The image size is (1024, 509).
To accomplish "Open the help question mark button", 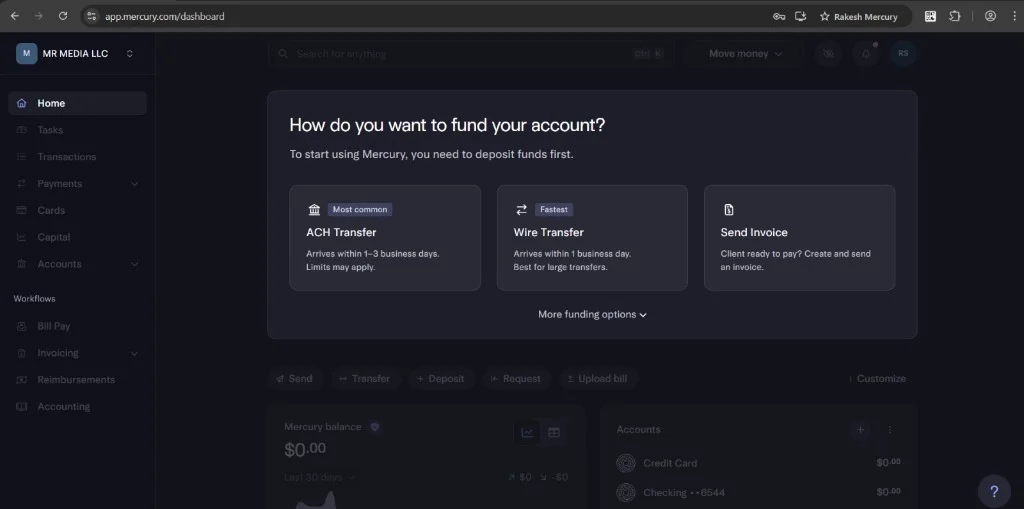I will click(994, 491).
